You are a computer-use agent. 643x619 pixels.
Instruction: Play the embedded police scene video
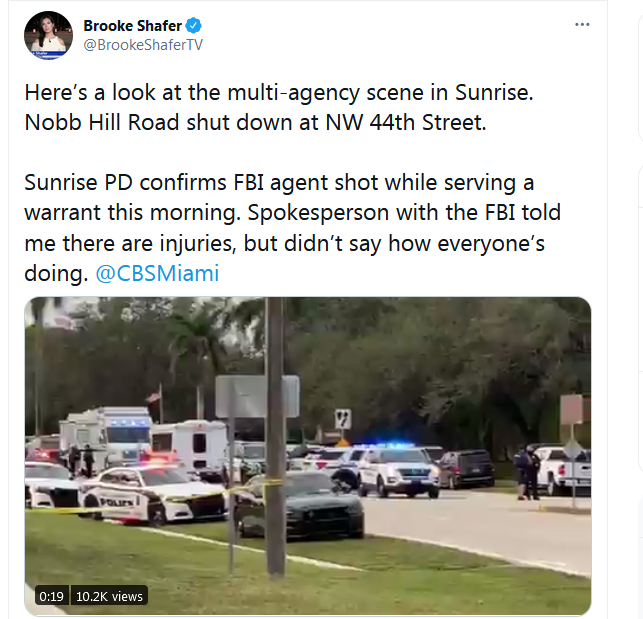coord(308,456)
